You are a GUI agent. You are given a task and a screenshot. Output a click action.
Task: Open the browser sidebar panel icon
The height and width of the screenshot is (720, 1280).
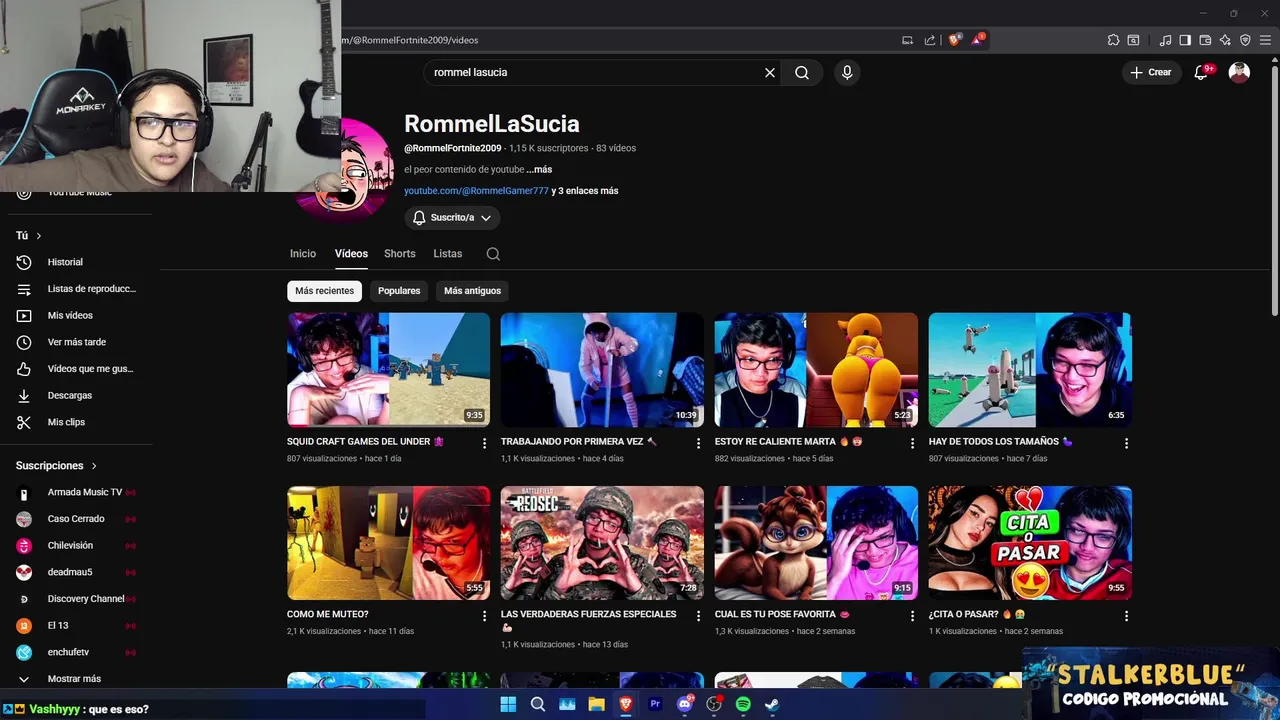pyautogui.click(x=1185, y=40)
